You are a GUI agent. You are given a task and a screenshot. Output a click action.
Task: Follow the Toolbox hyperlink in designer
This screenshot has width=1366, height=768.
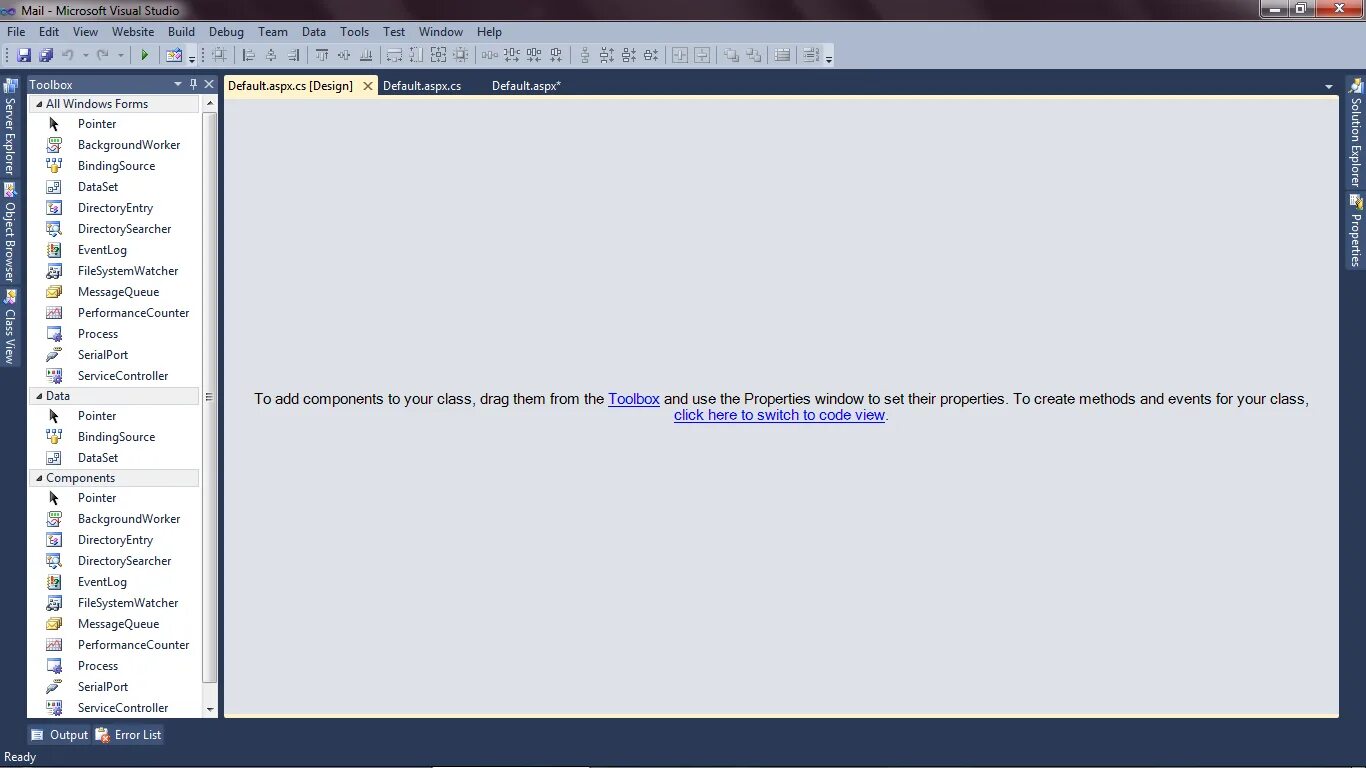tap(634, 399)
